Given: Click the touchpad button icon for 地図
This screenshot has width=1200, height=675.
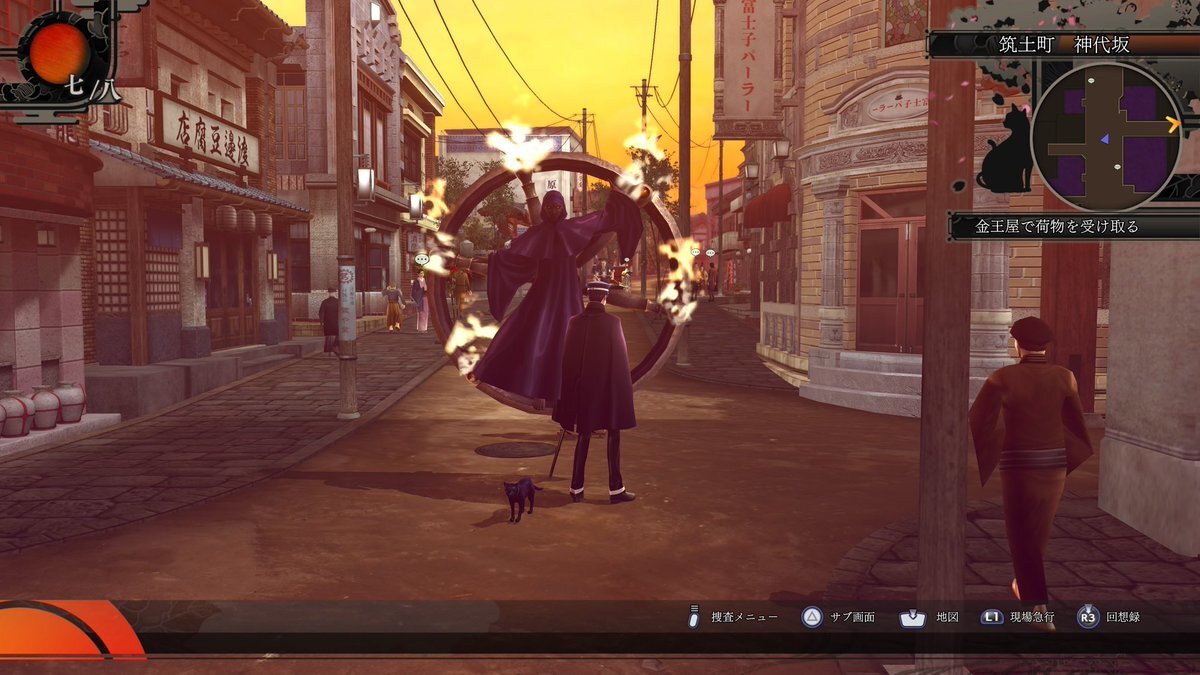Looking at the screenshot, I should [912, 617].
